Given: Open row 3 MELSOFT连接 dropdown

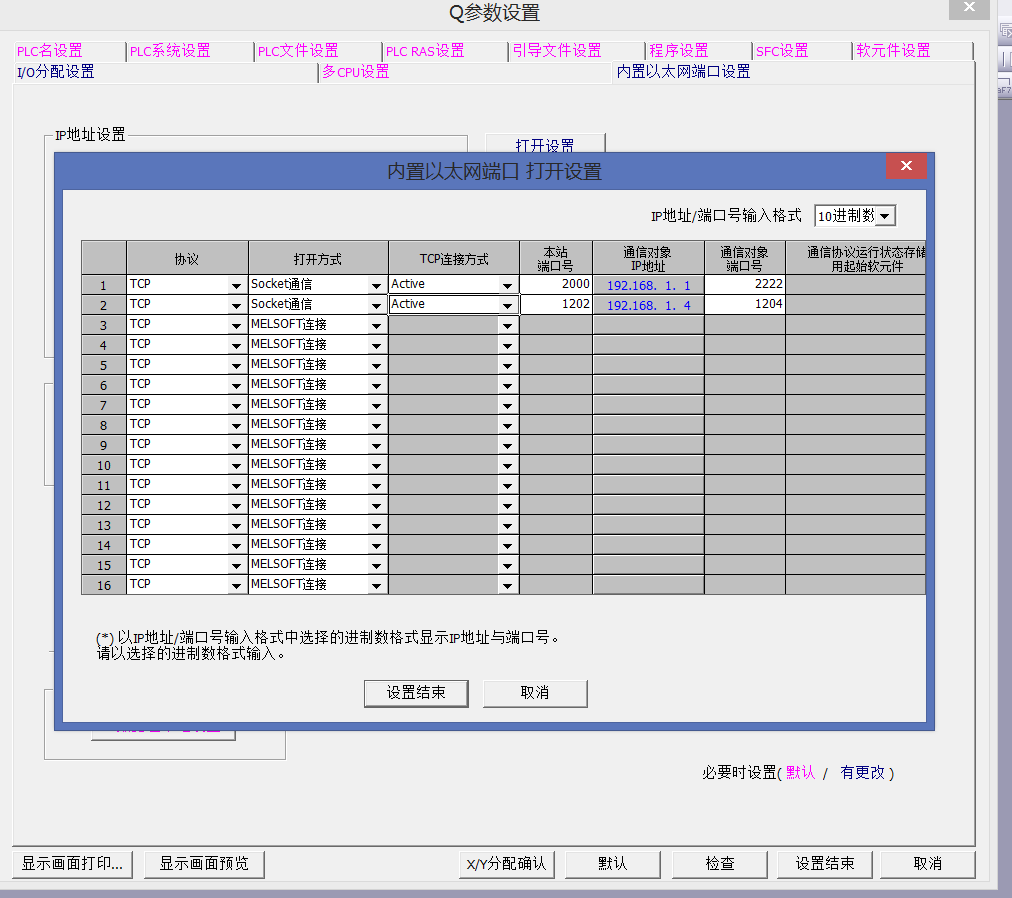Looking at the screenshot, I should (x=376, y=325).
